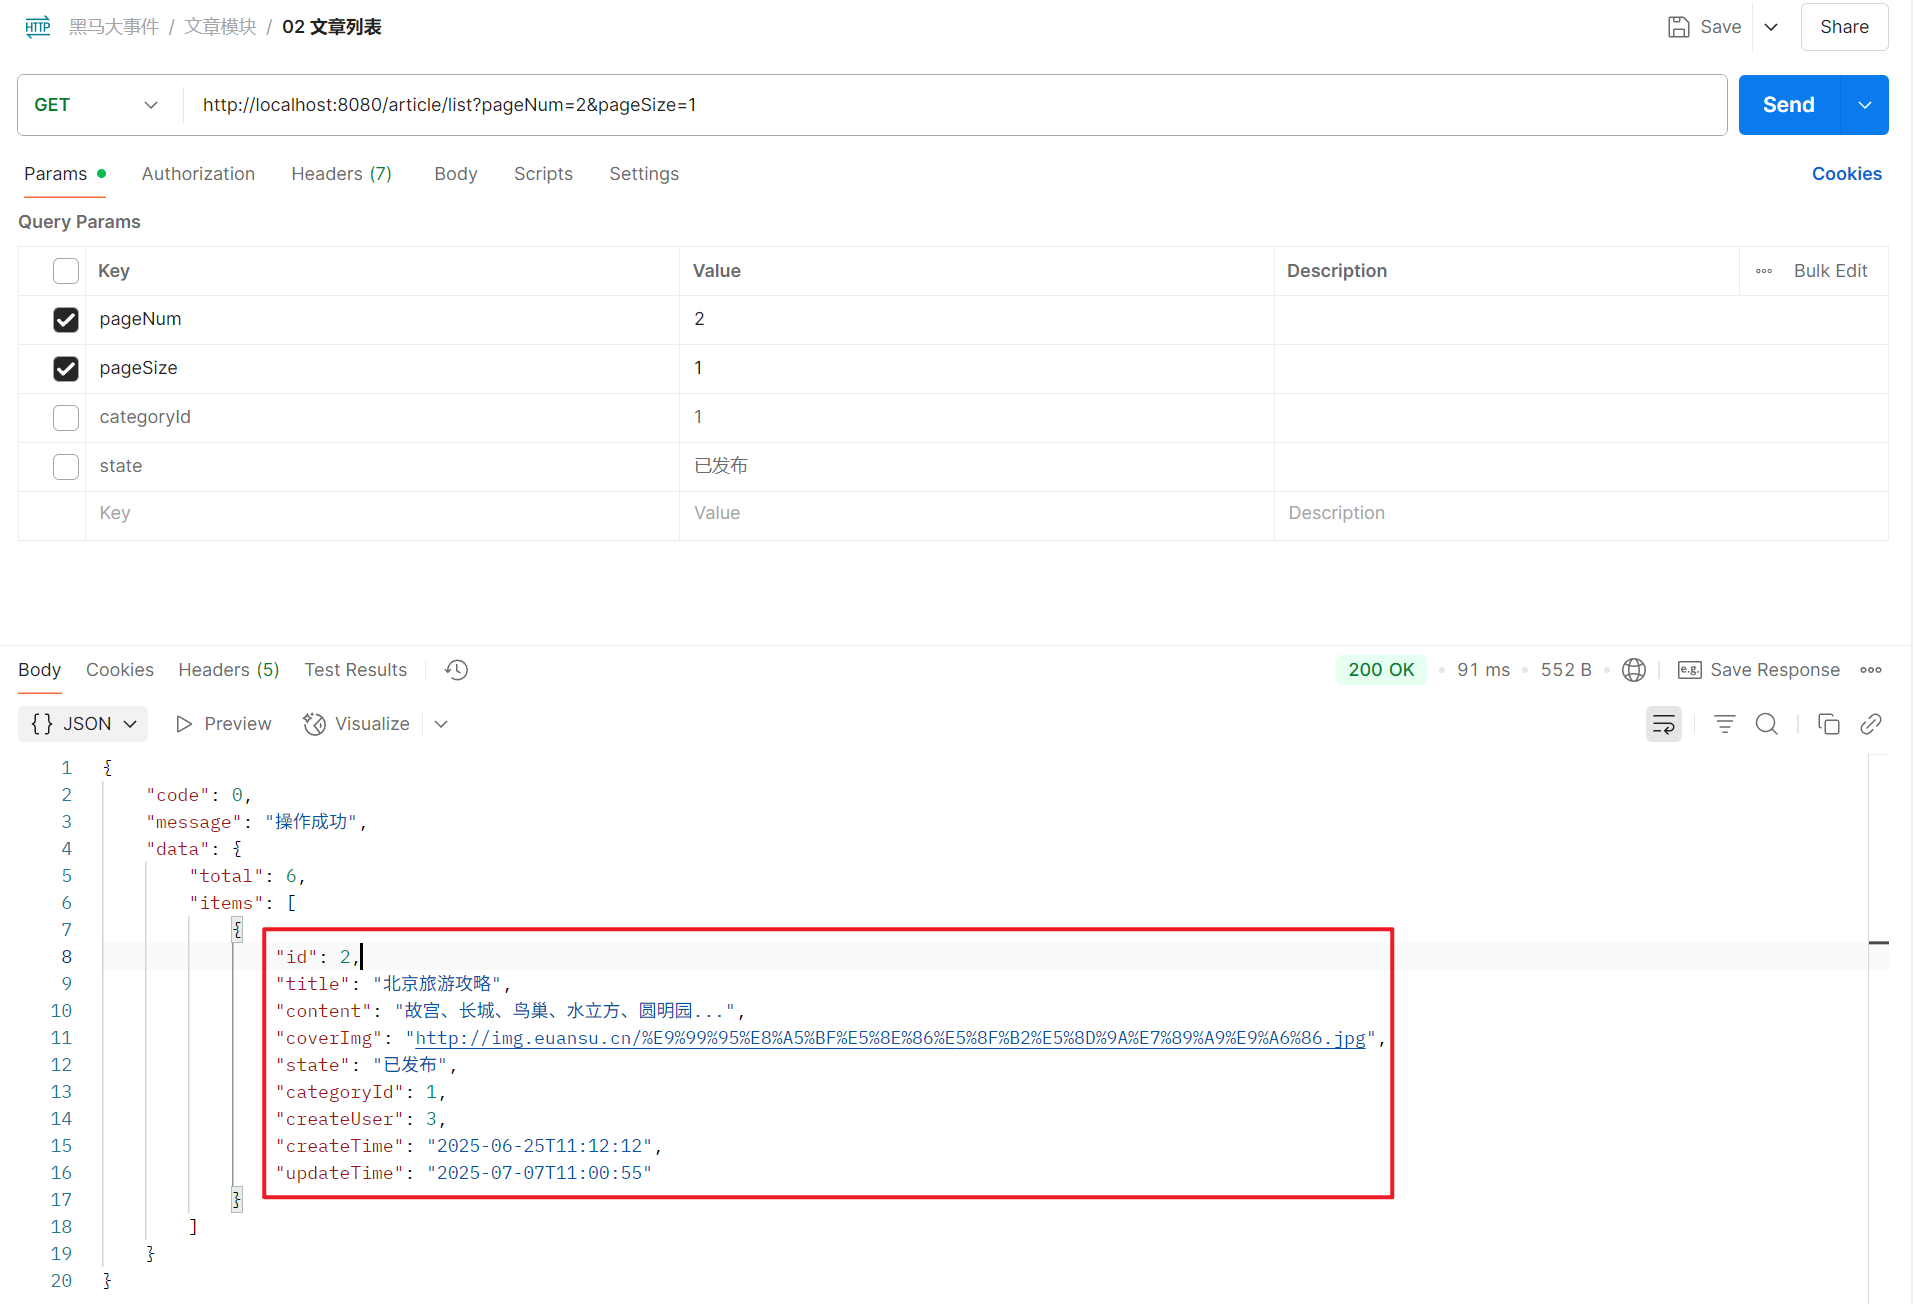Enable the state parameter checkbox
Image resolution: width=1915 pixels, height=1304 pixels.
click(66, 467)
